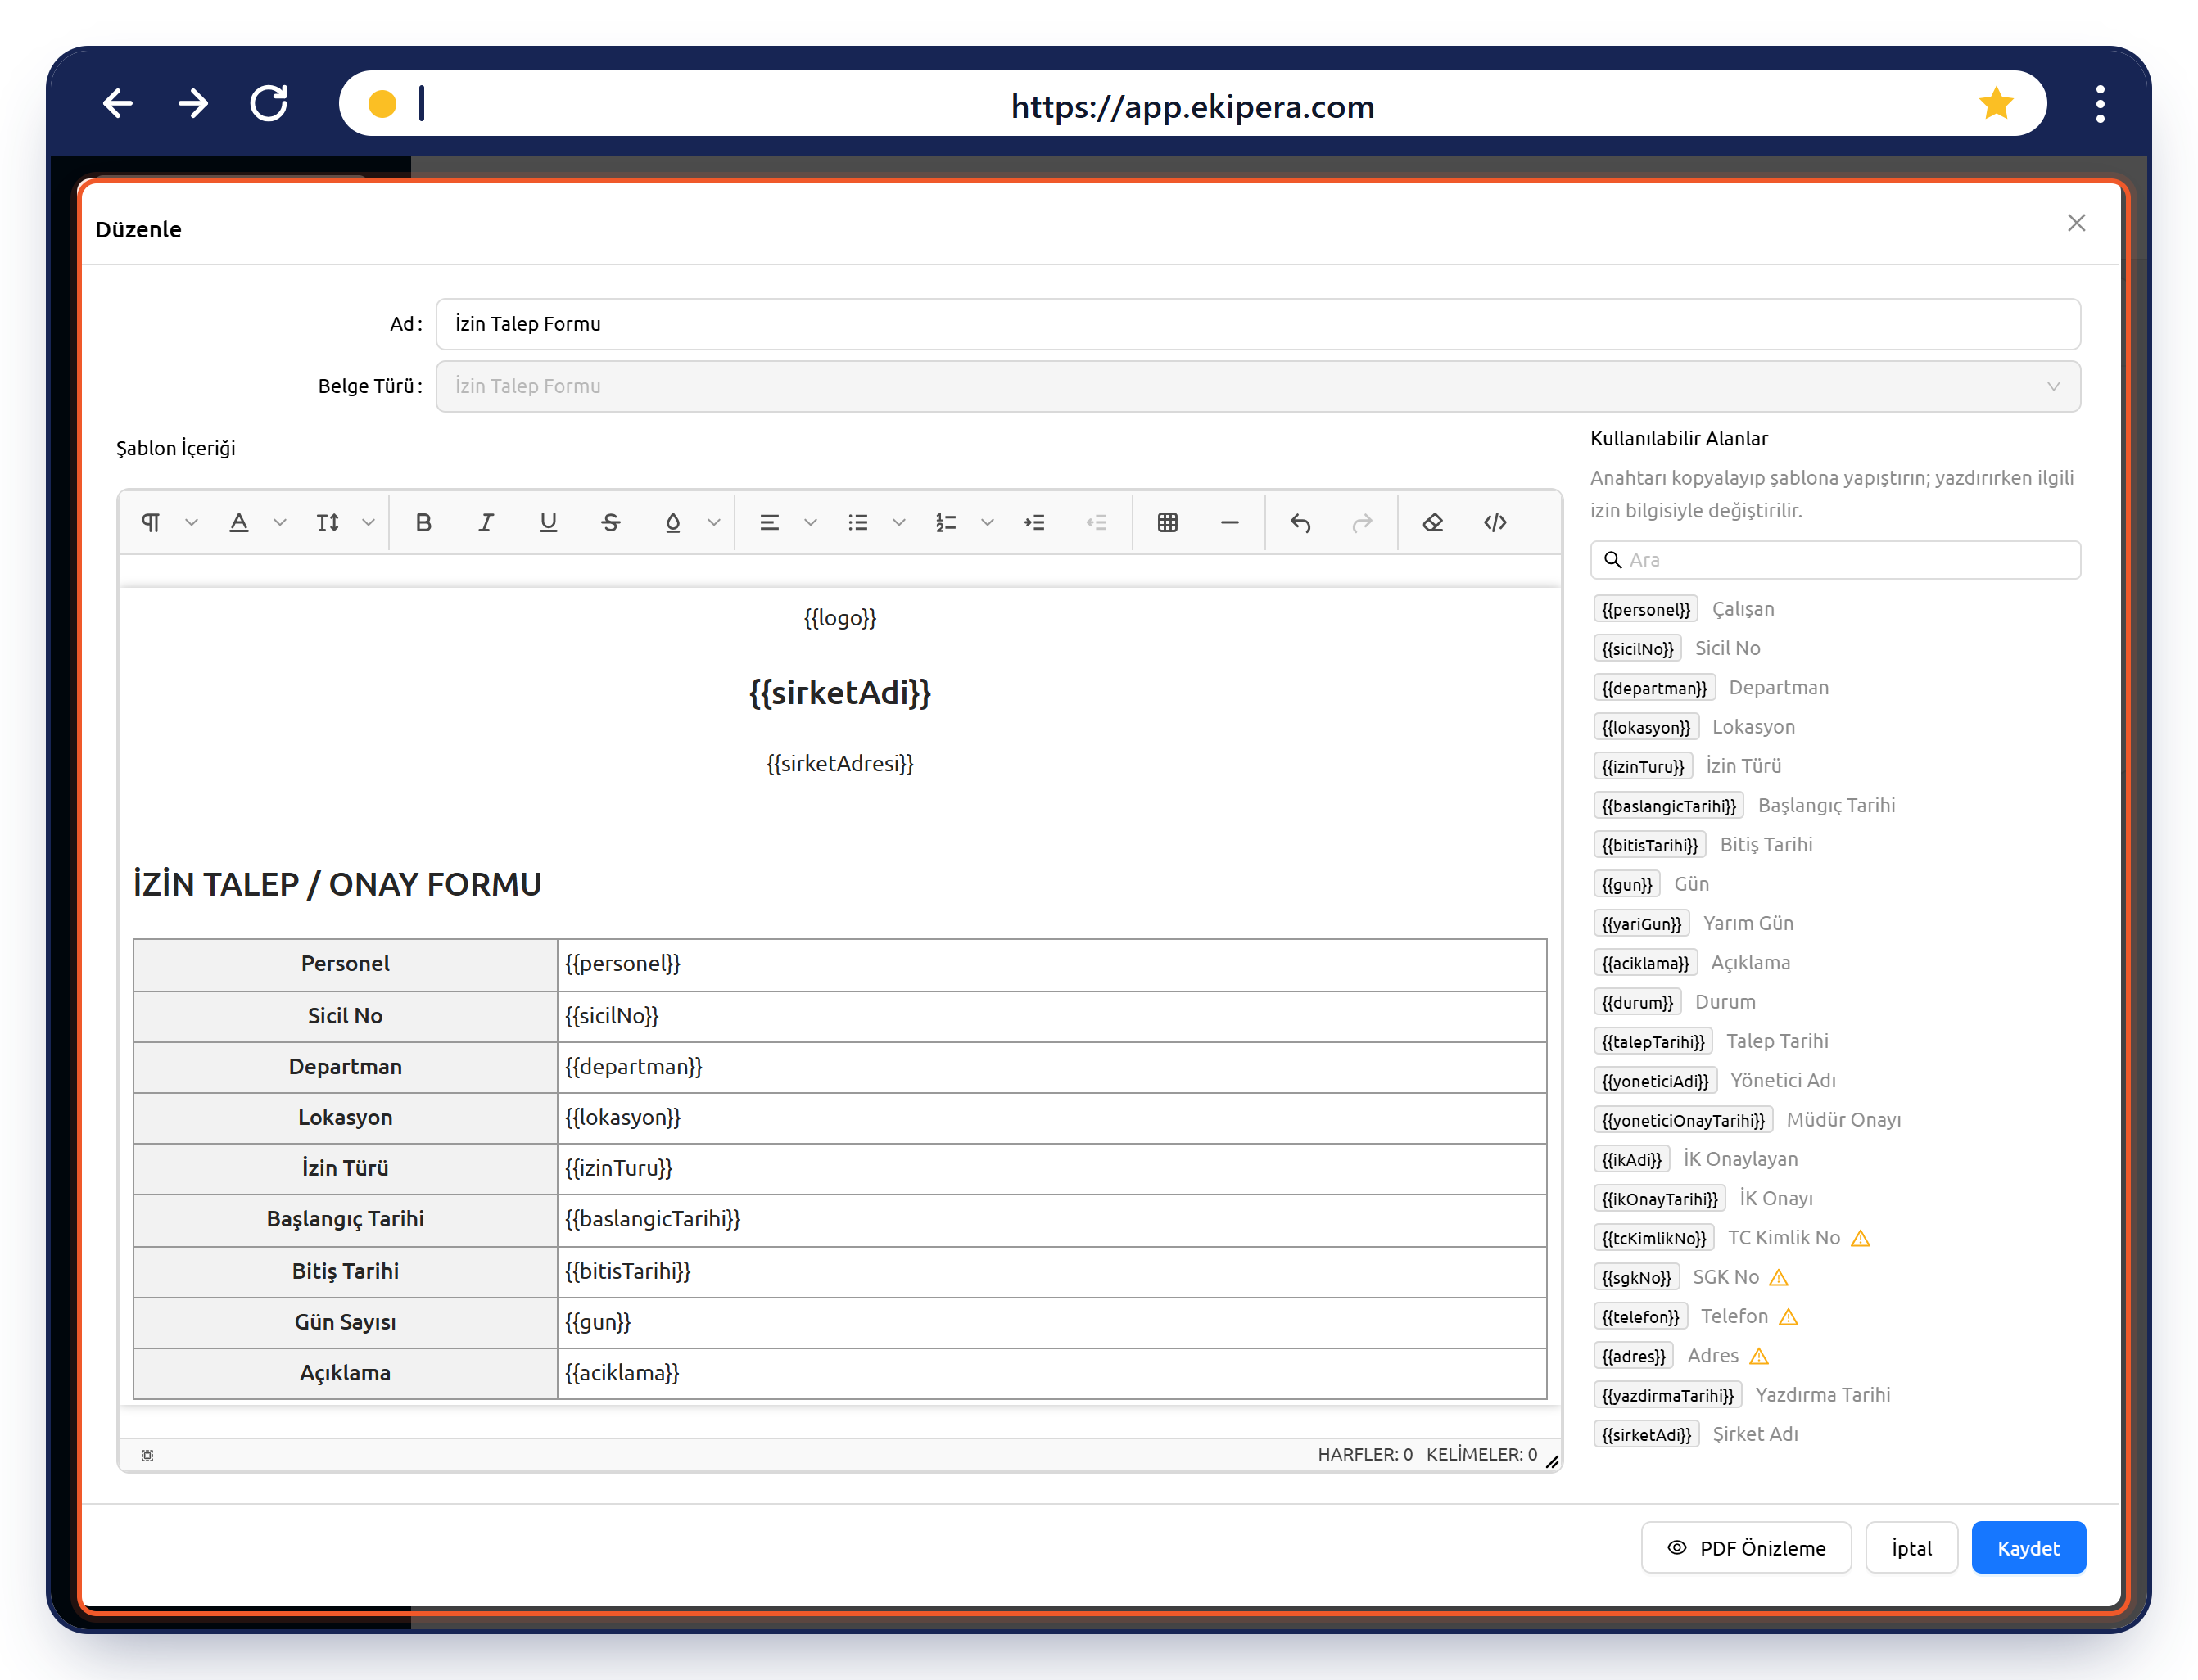This screenshot has height=1680, width=2198.
Task: Apply strikethrough formatting
Action: pos(610,522)
